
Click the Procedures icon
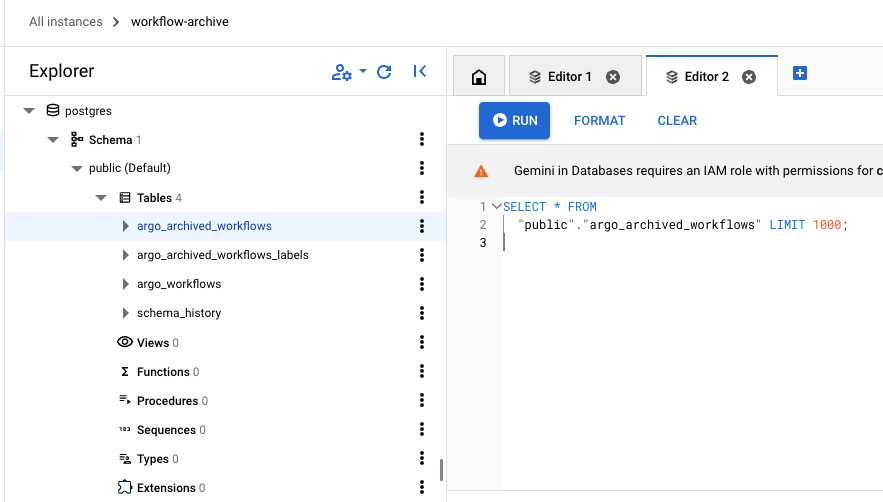click(124, 400)
